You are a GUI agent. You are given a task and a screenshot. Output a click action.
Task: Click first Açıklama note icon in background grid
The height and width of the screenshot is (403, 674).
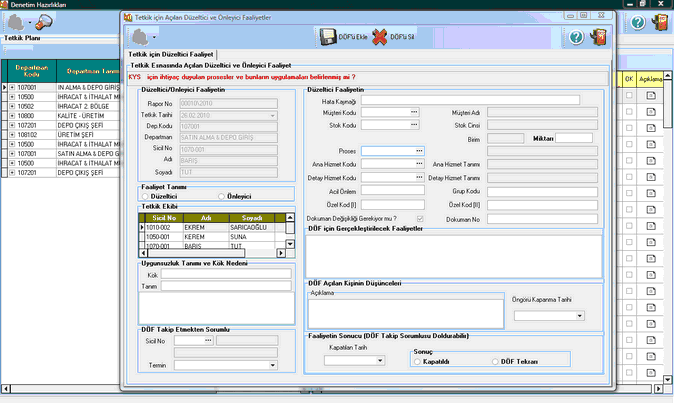click(x=651, y=95)
